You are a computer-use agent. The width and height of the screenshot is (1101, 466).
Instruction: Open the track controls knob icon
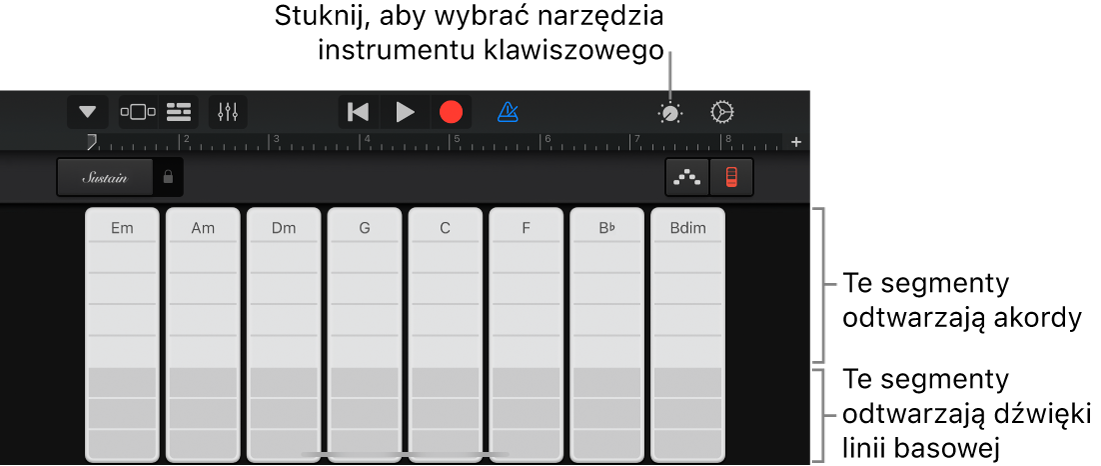coord(670,113)
